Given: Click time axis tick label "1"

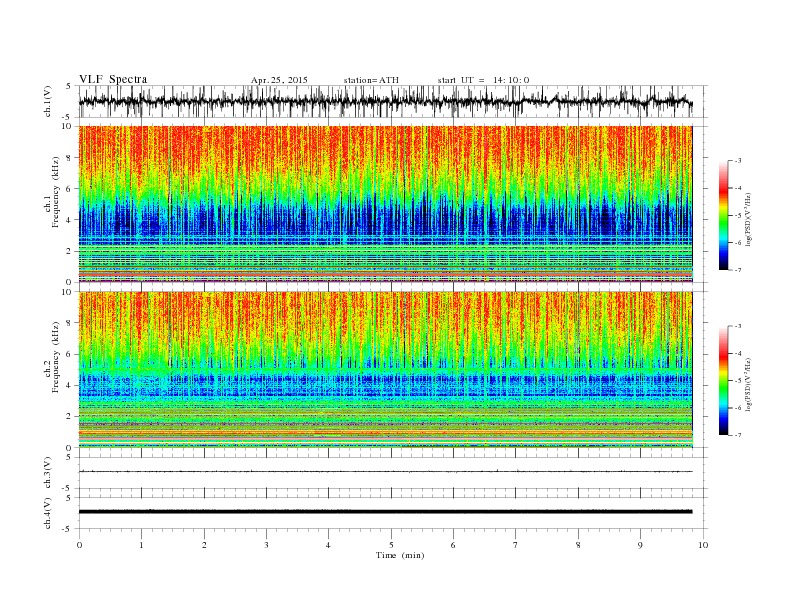Looking at the screenshot, I should point(141,545).
